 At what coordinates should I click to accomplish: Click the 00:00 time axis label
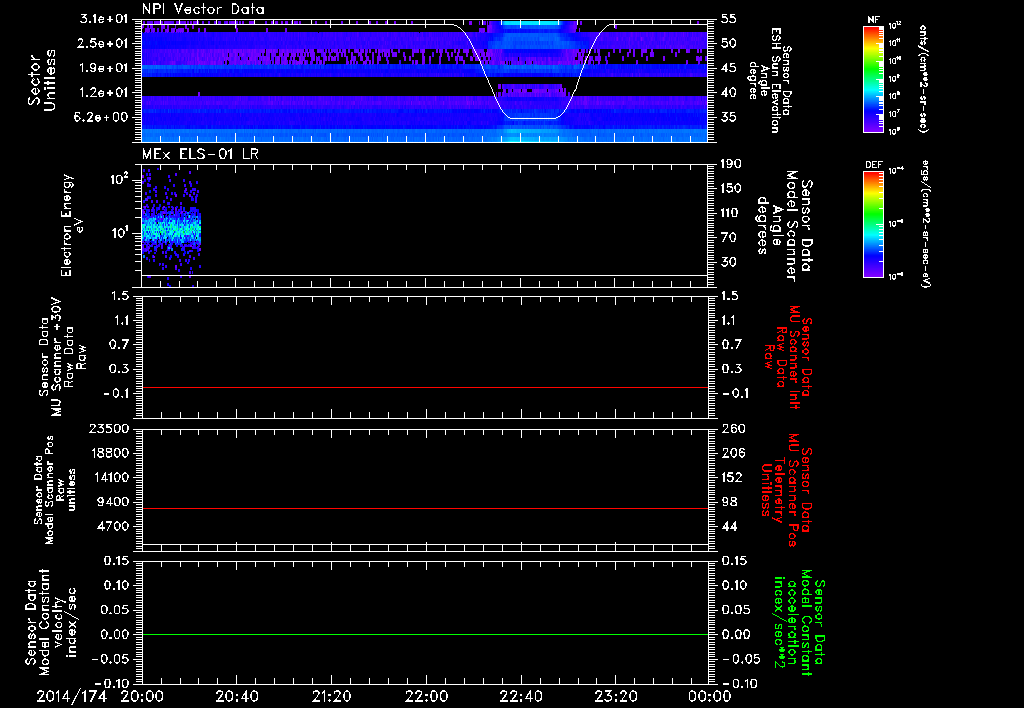pyautogui.click(x=710, y=697)
